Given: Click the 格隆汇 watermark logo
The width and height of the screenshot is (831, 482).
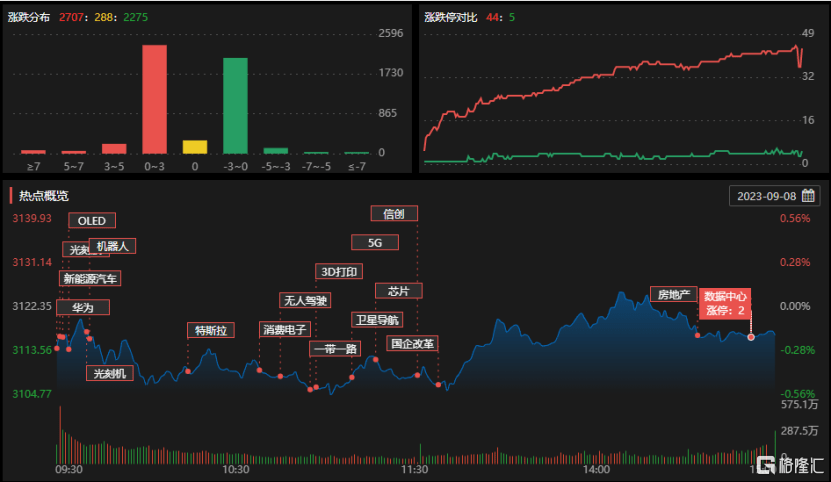Looking at the screenshot, I should click(789, 465).
